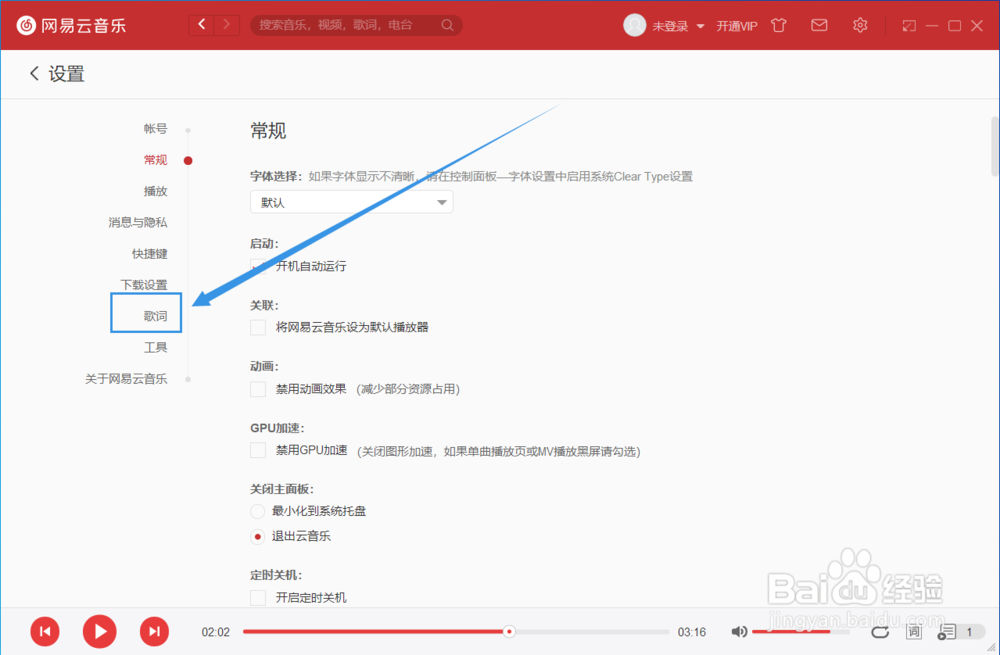This screenshot has height=655, width=1000.
Task: Open the 帐号 settings section
Action: click(x=155, y=129)
